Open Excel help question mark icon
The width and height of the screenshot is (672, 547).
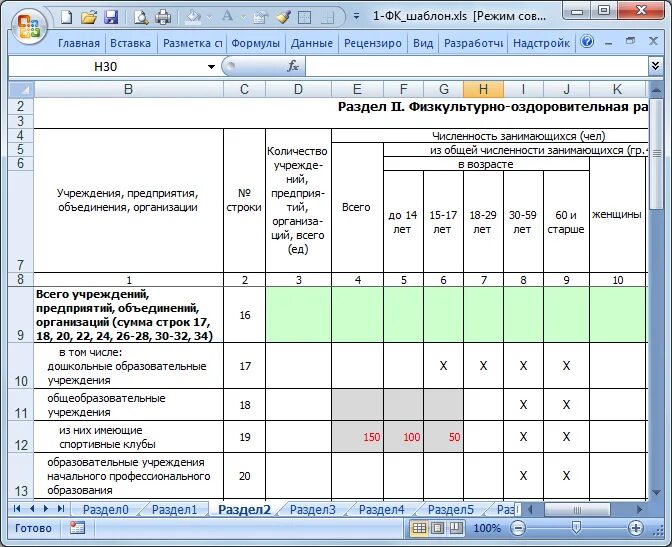(x=587, y=42)
